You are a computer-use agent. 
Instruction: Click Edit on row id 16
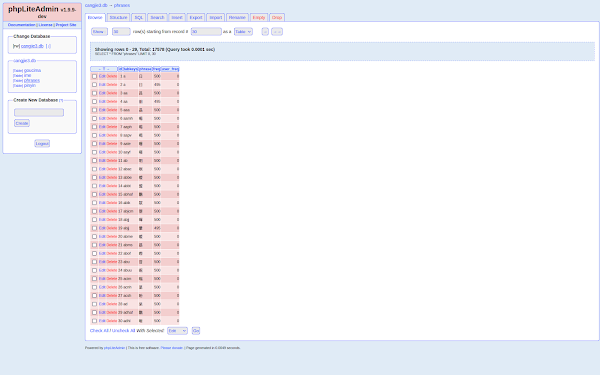[x=102, y=203]
